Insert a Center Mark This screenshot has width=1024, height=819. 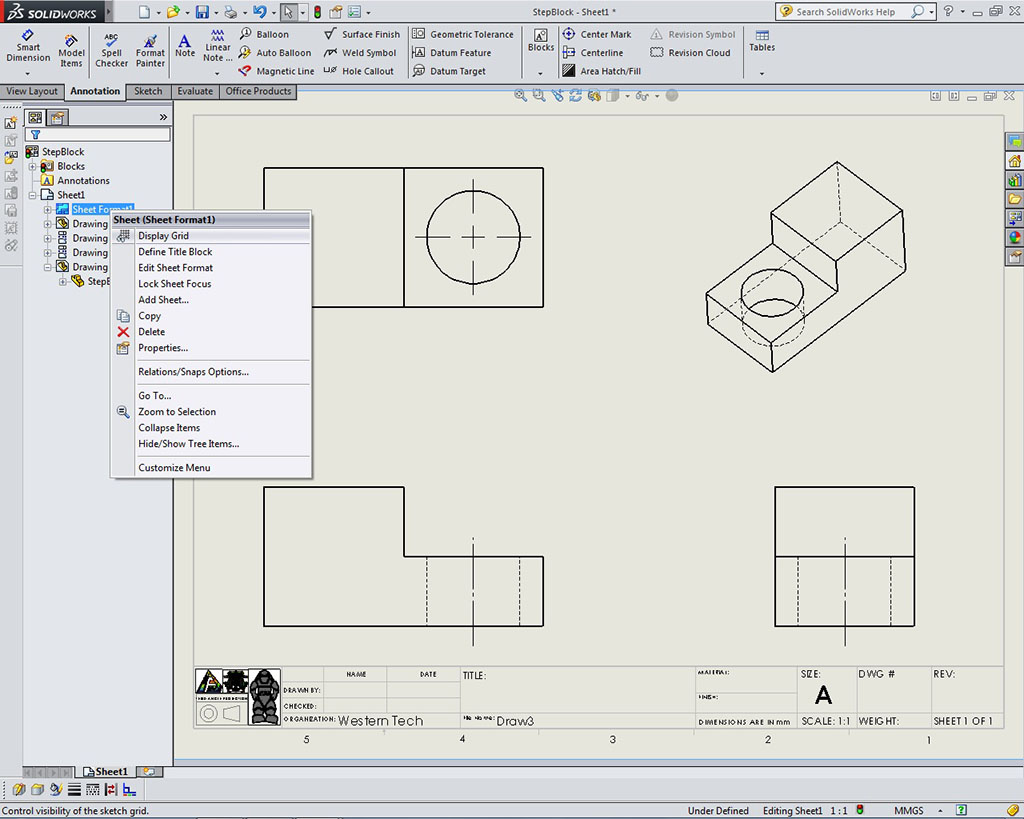(597, 34)
